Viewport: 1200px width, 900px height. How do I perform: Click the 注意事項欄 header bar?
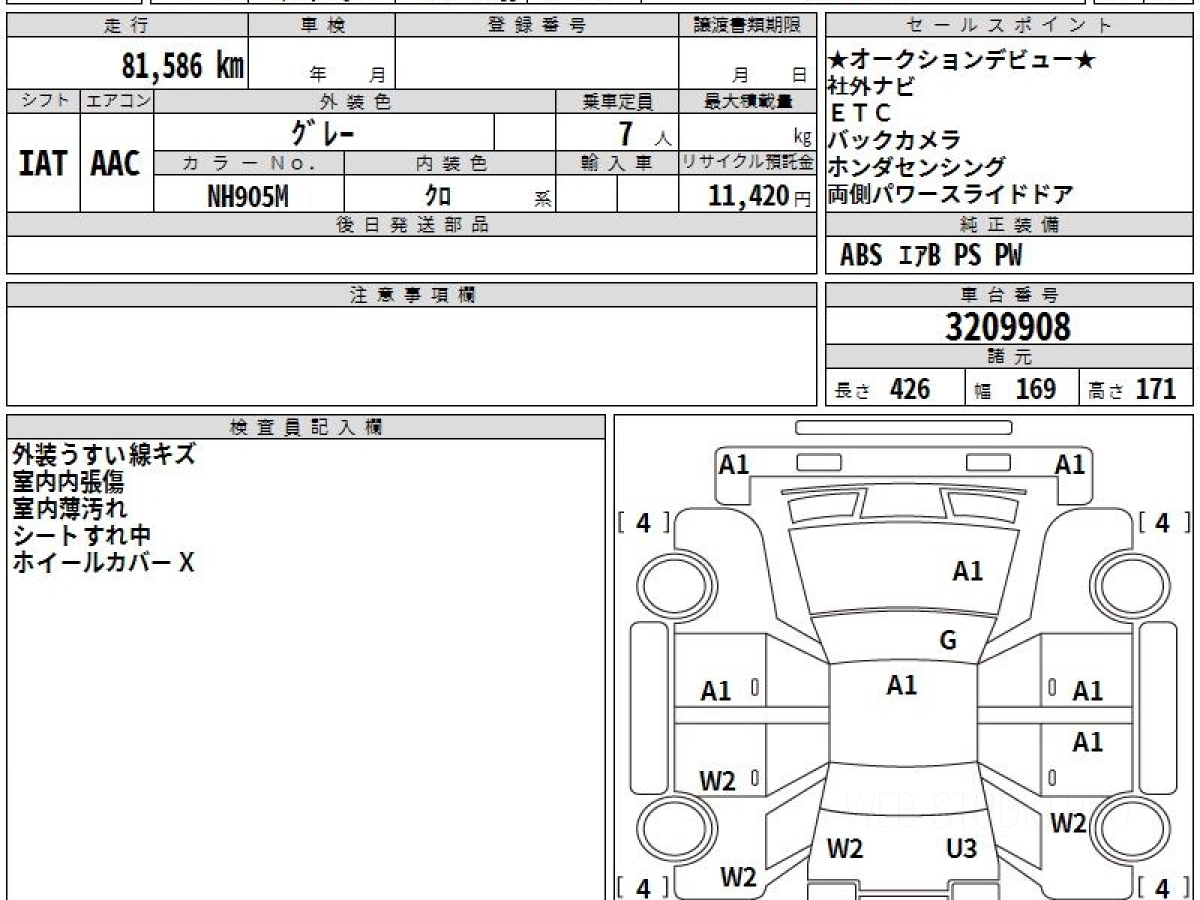(412, 295)
